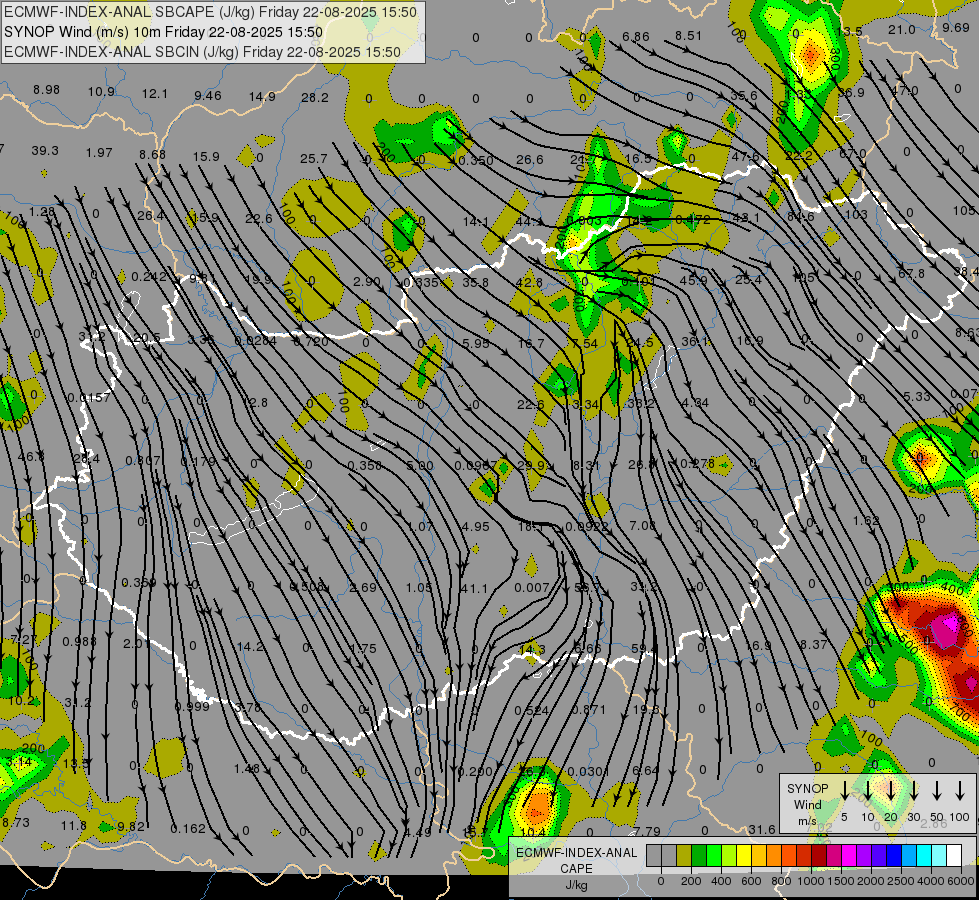Click the station value 103
Image resolution: width=979 pixels, height=900 pixels.
pos(856,214)
